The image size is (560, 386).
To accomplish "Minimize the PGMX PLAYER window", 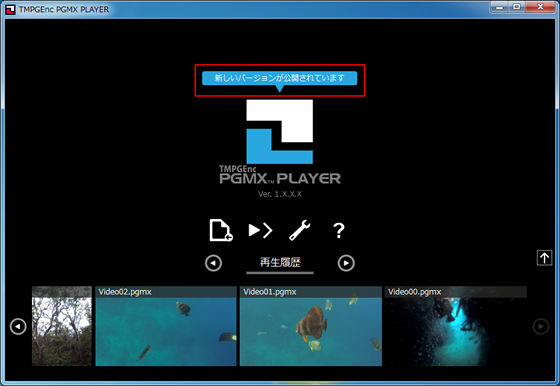I will (500, 7).
